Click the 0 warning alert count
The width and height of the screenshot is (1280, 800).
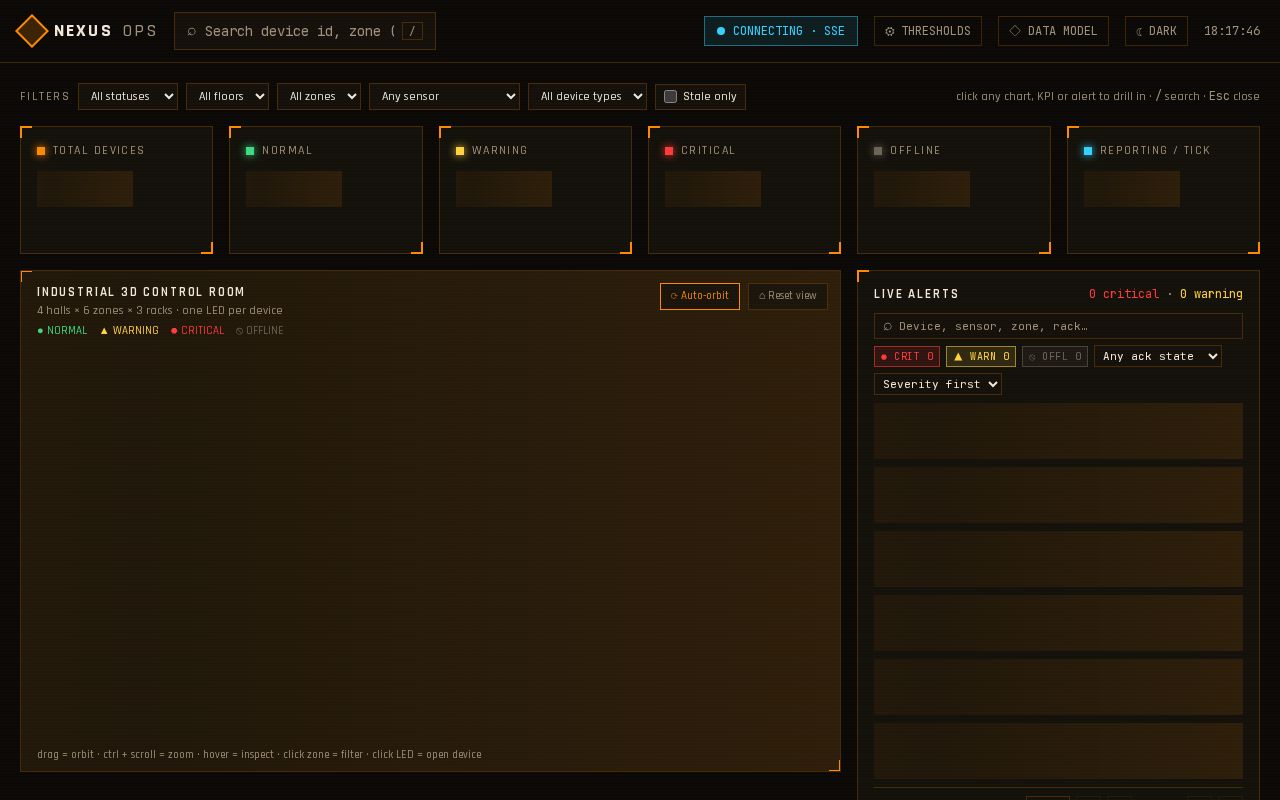click(x=1211, y=294)
